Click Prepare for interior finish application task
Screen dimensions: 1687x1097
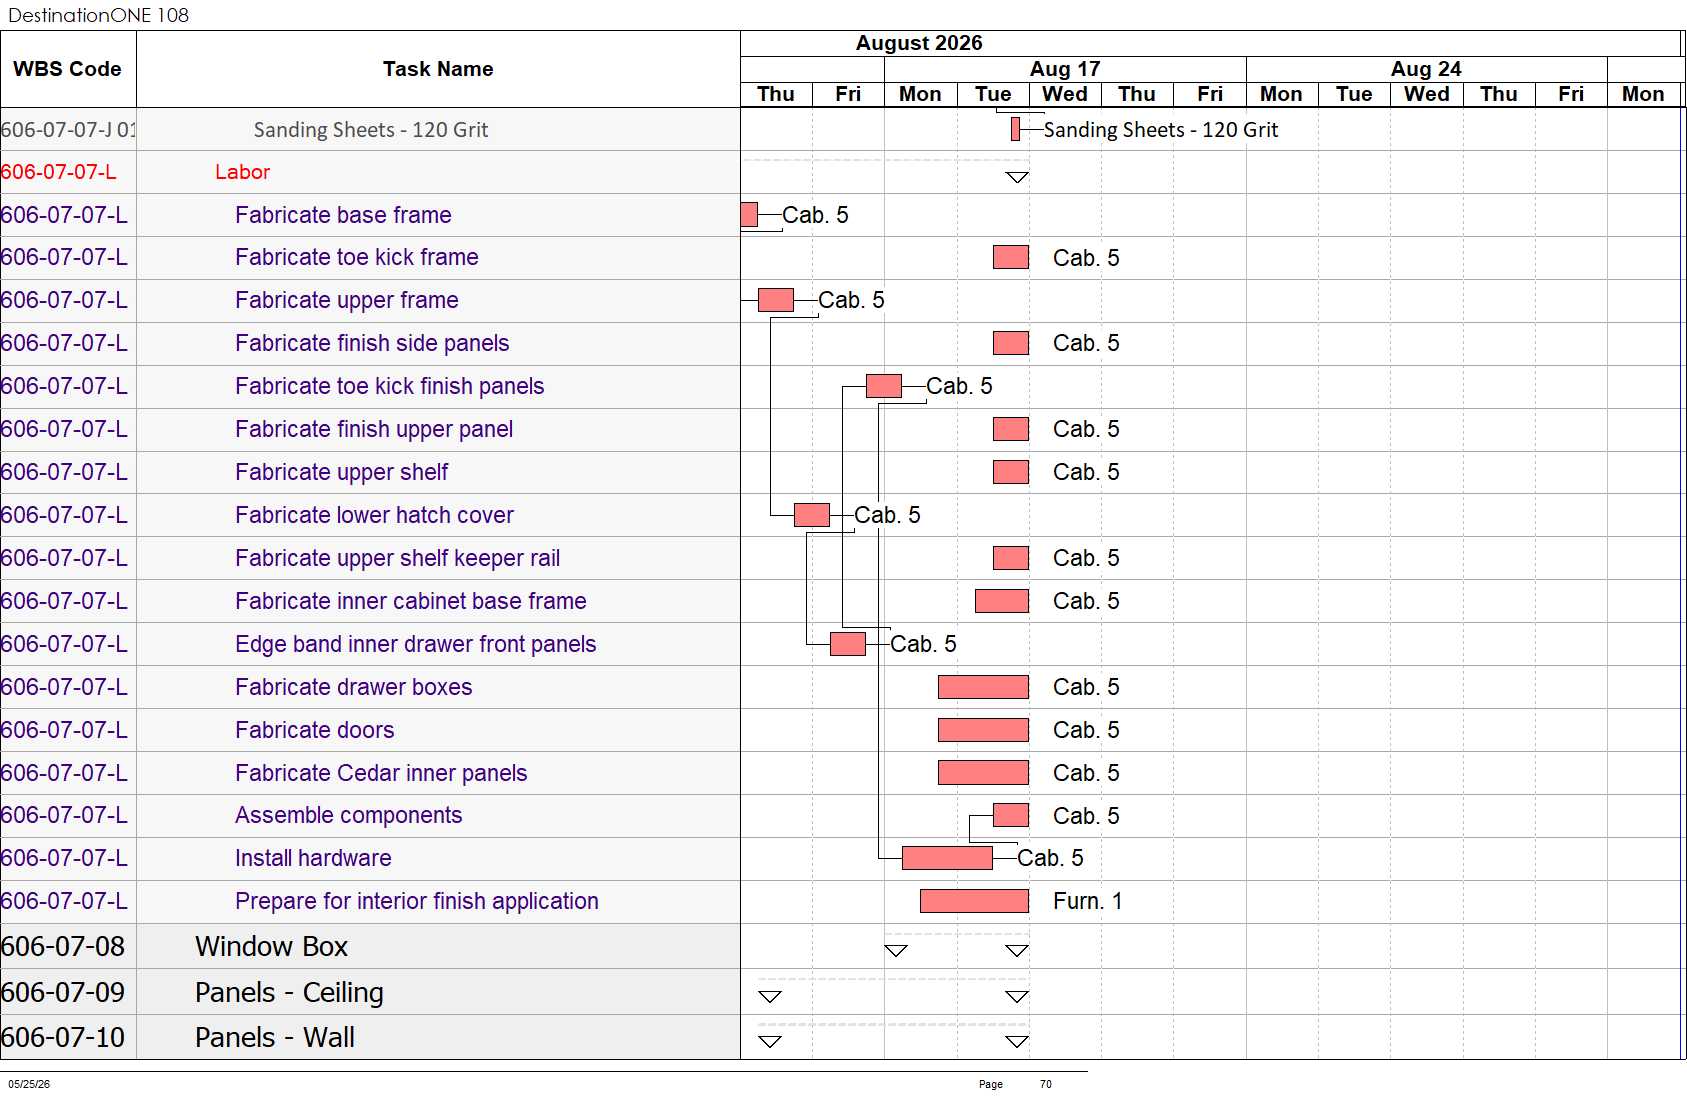(x=417, y=901)
